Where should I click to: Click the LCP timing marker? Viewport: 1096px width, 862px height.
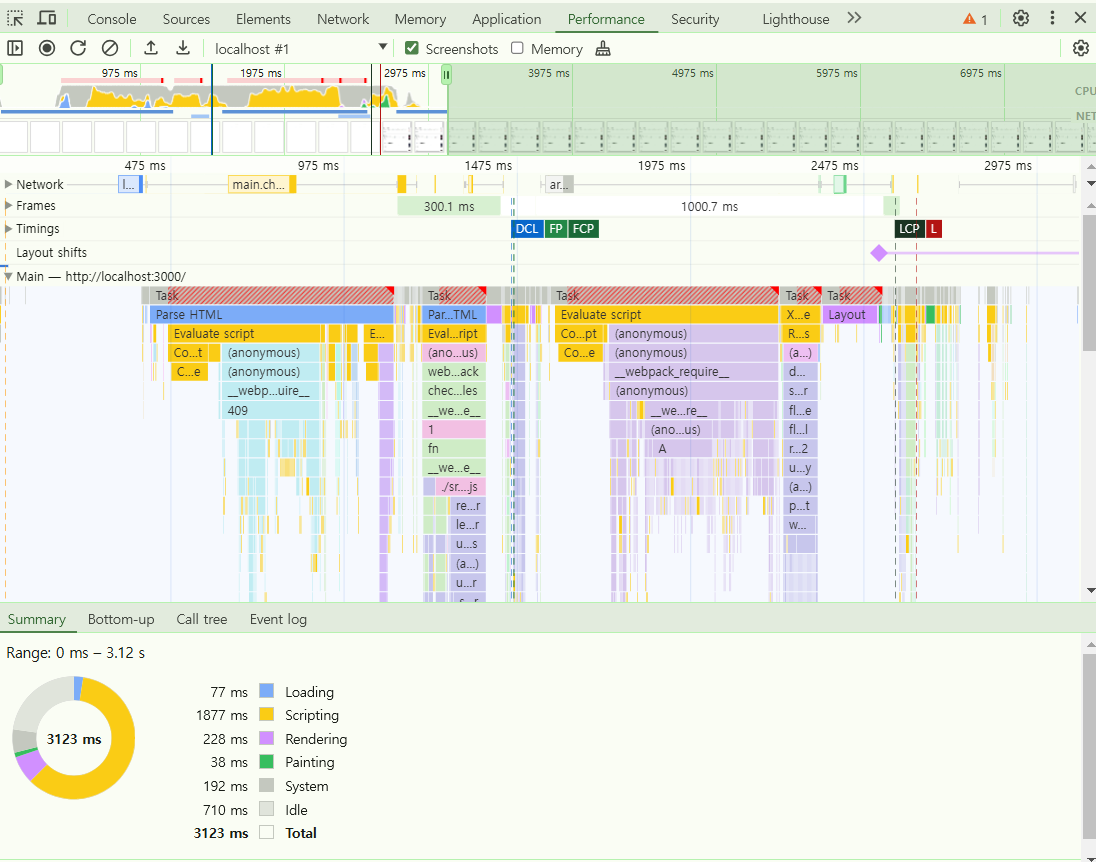click(909, 229)
